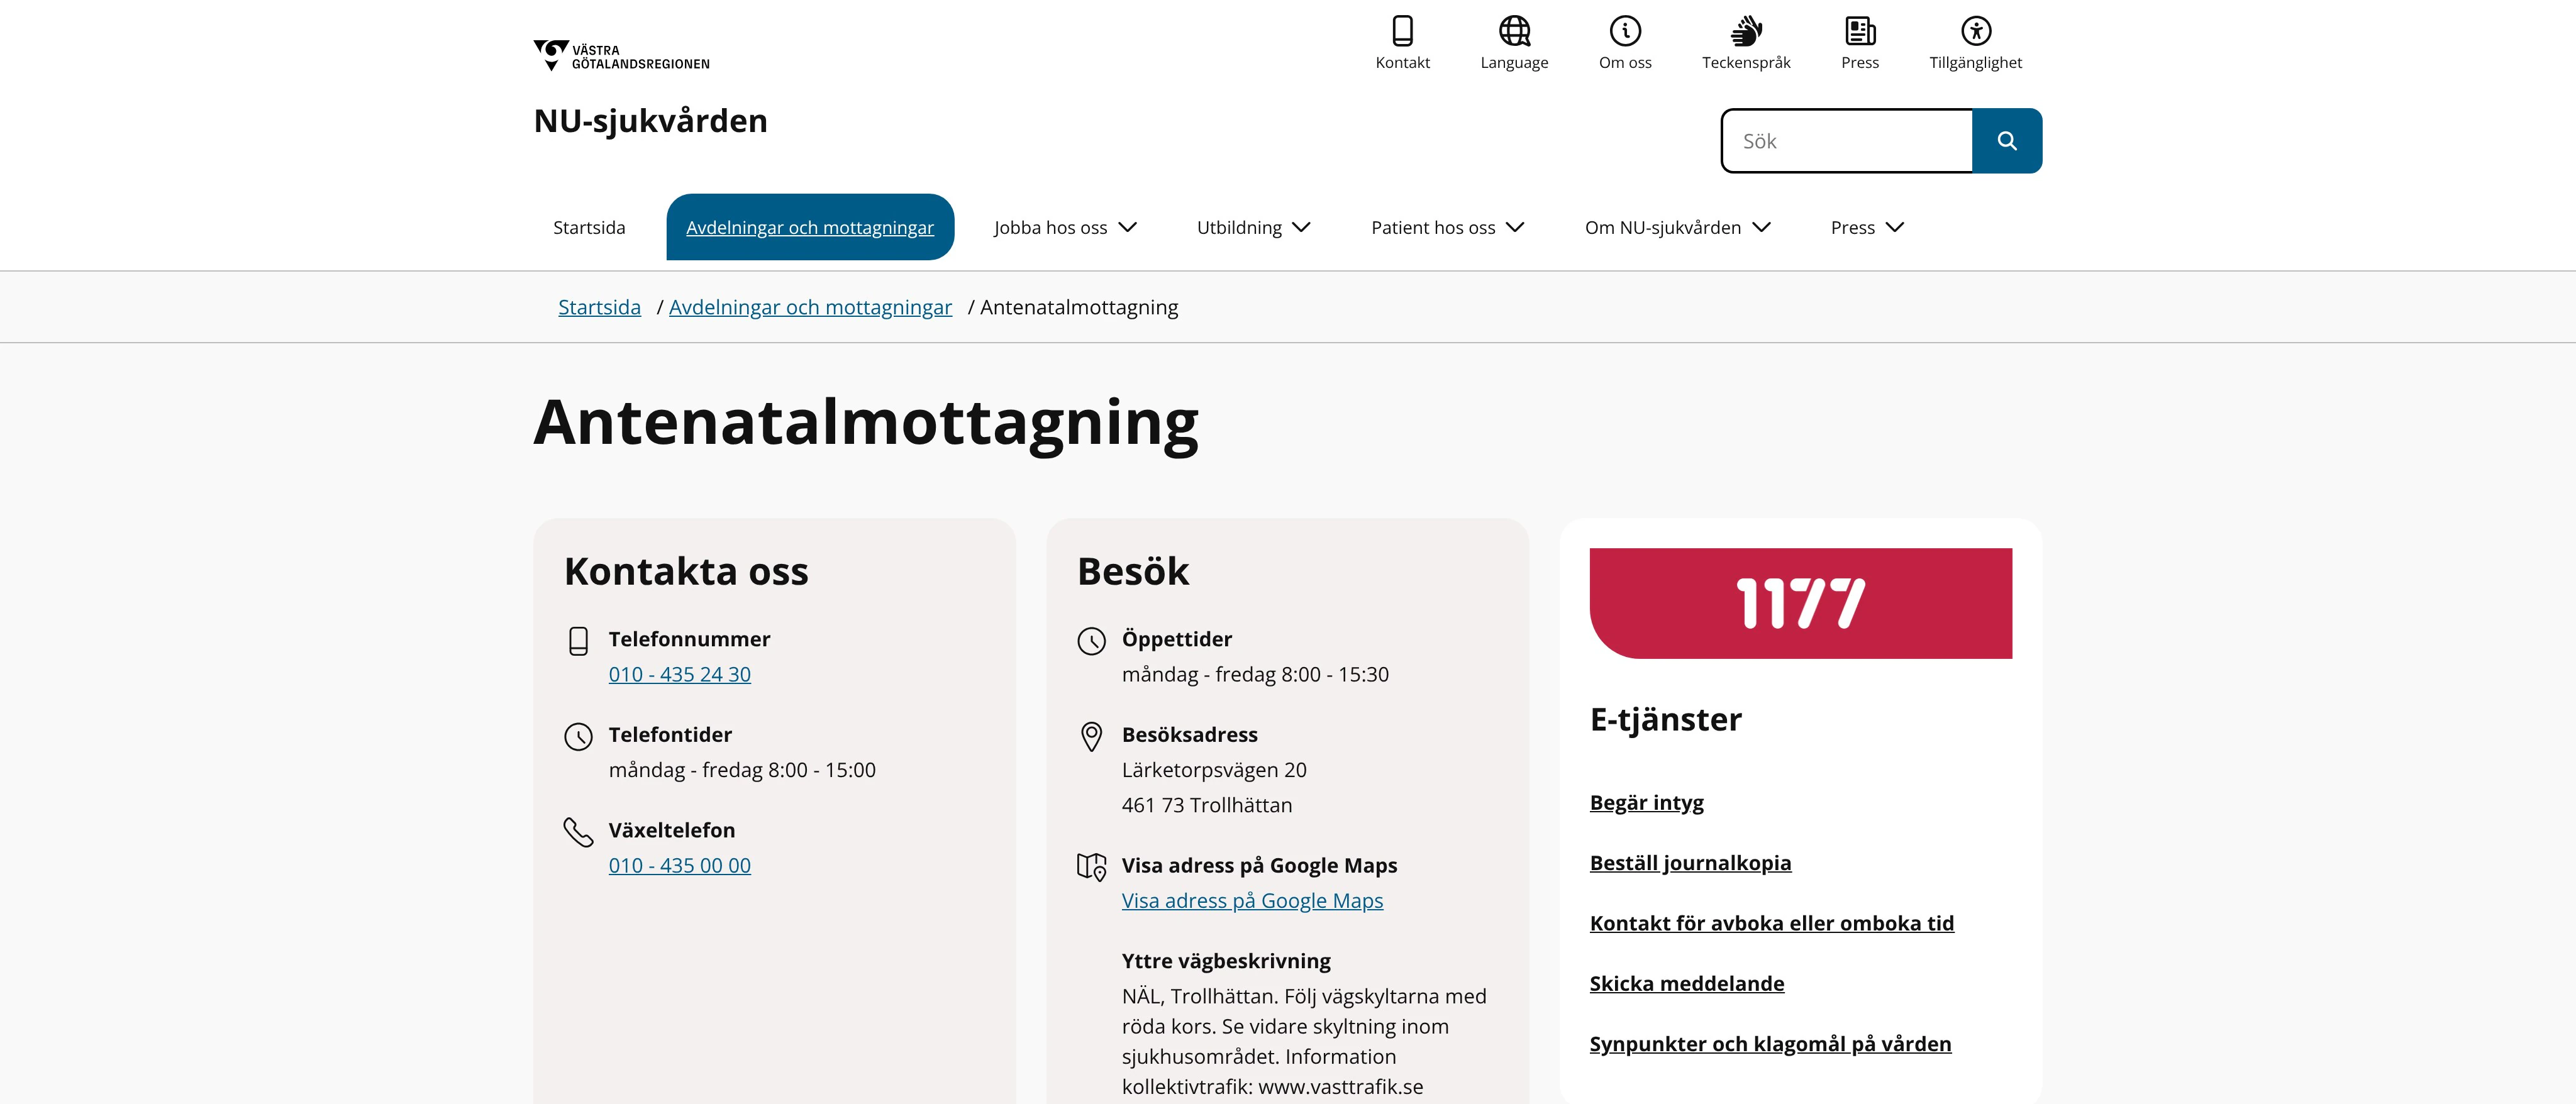Click the Antenatalmottagning page heading

tap(866, 423)
